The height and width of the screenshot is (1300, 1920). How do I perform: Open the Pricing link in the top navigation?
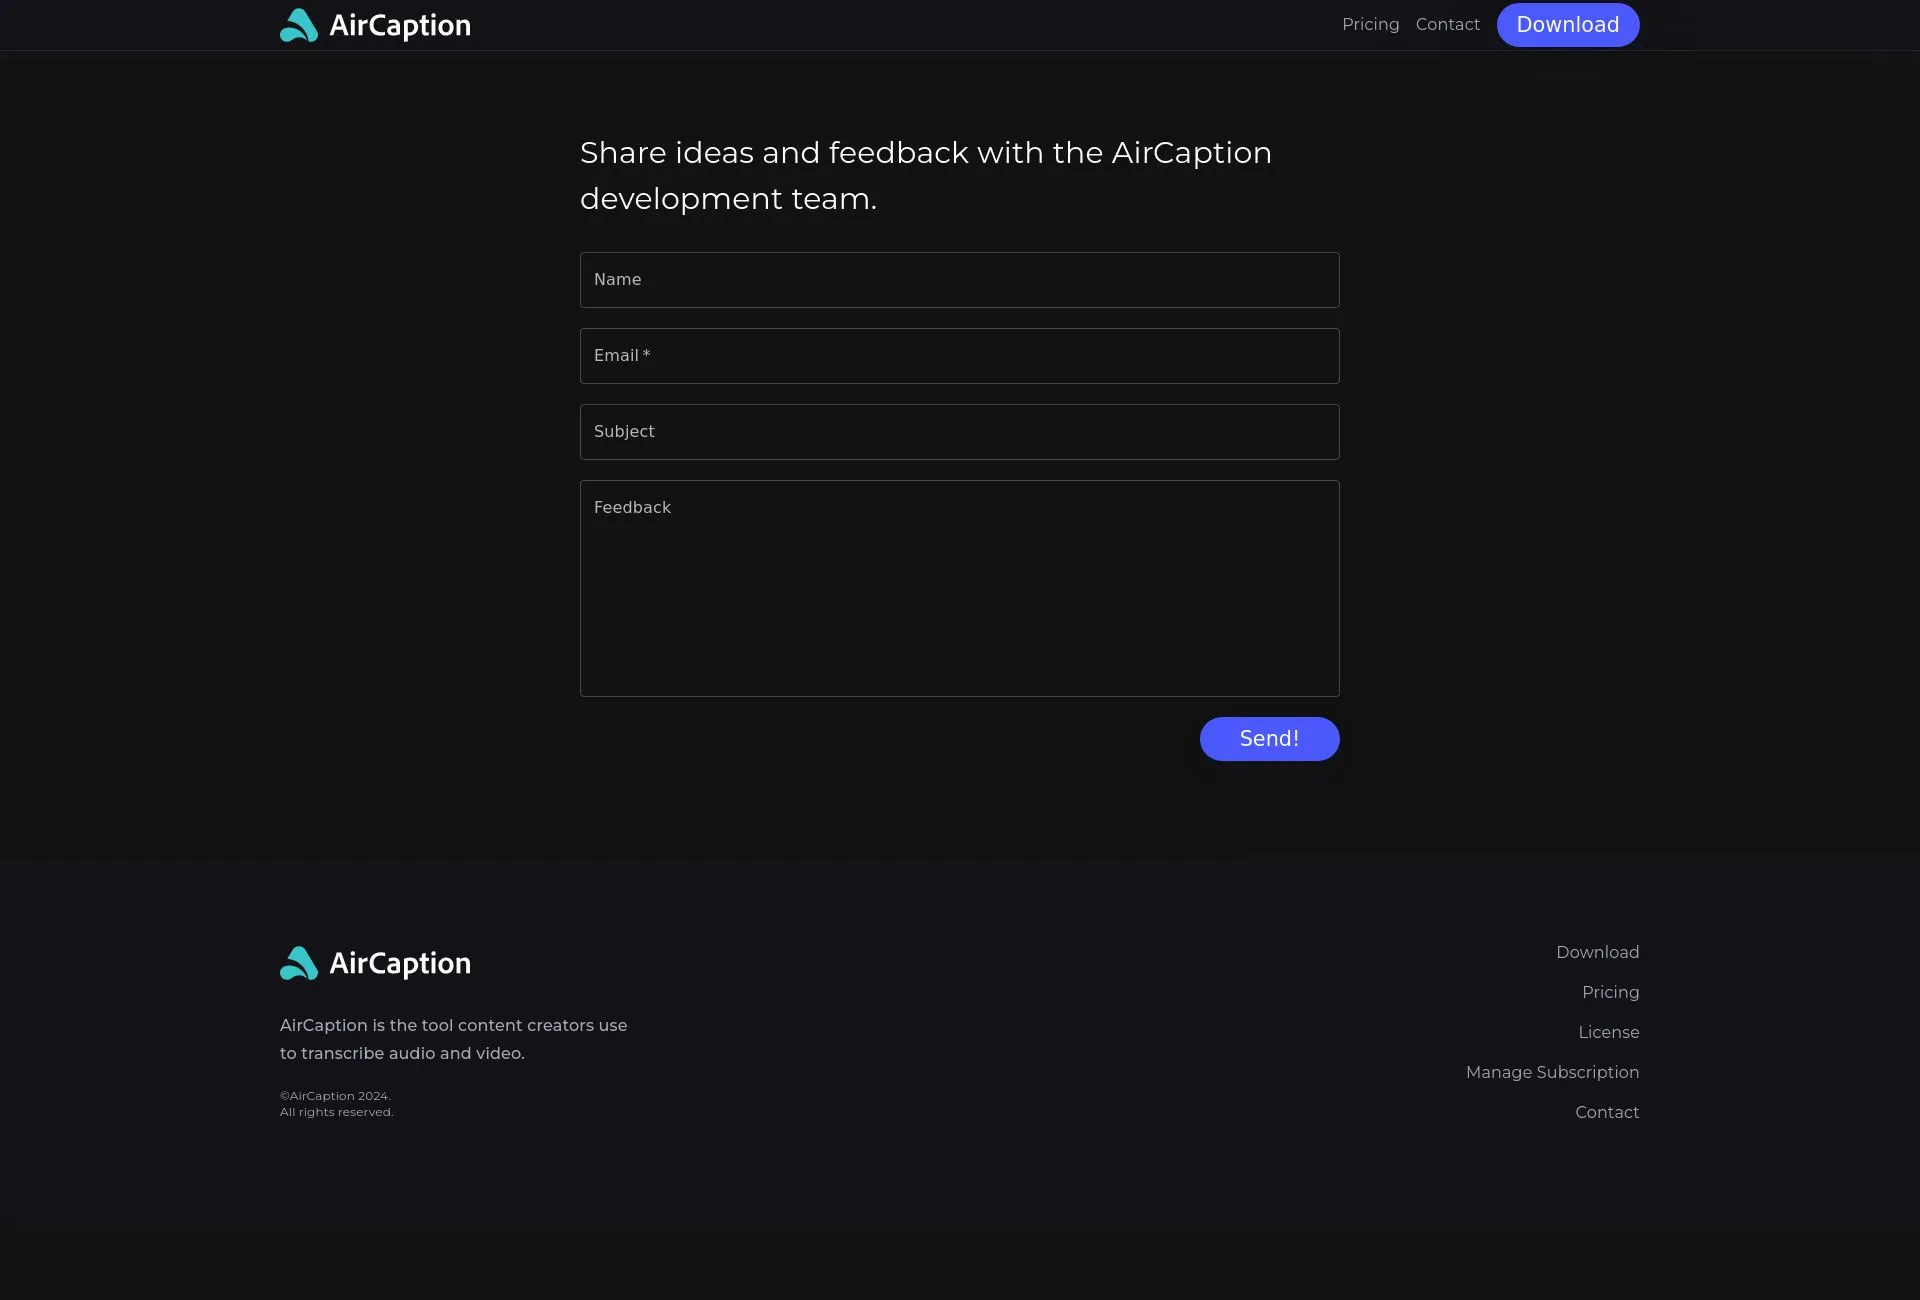click(x=1370, y=25)
